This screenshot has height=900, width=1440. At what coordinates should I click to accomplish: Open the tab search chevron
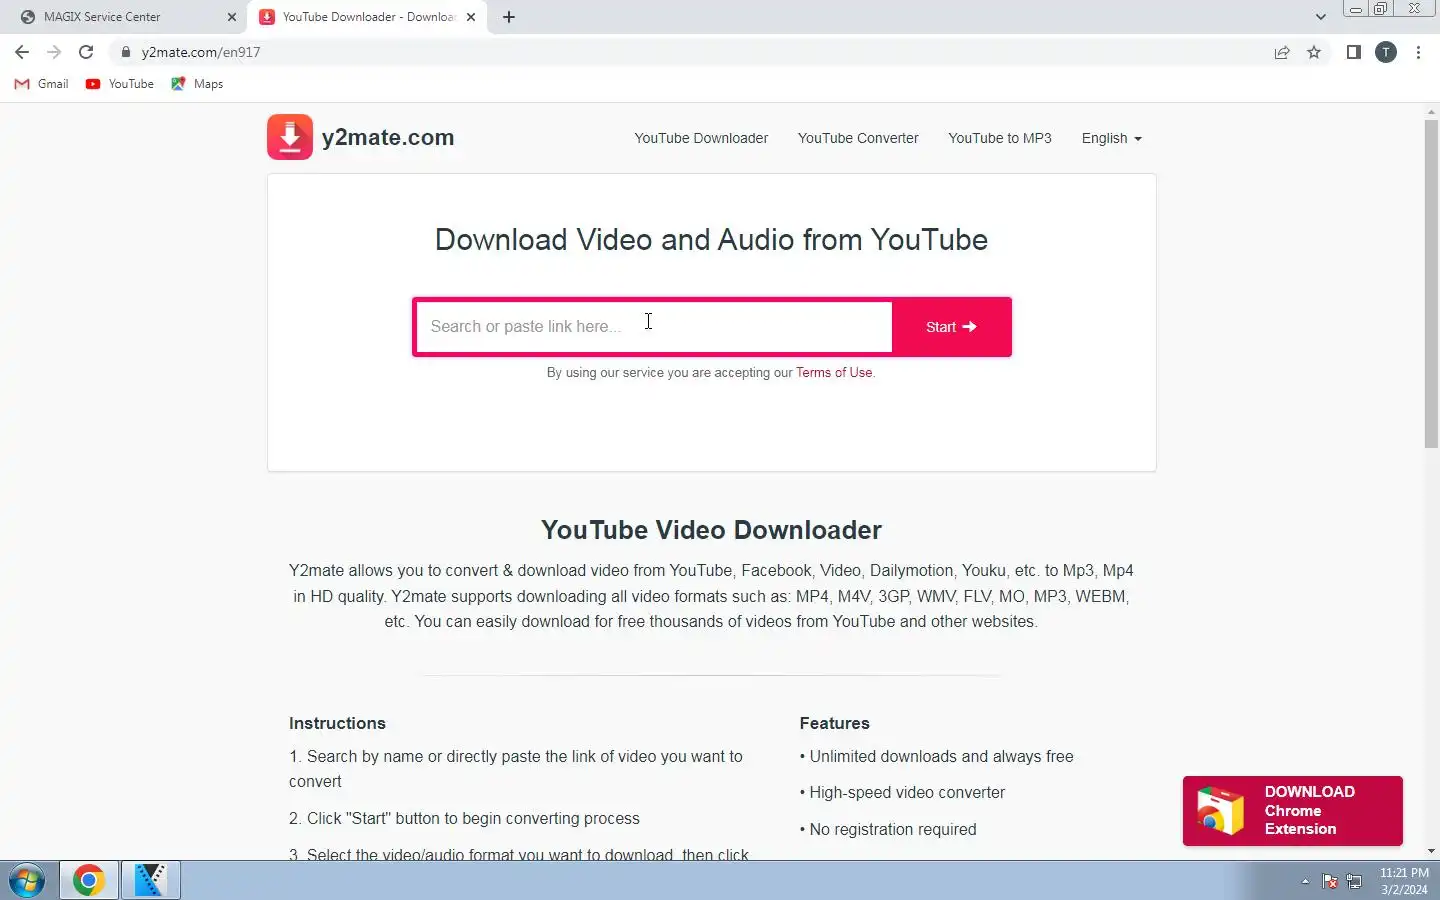[1320, 17]
